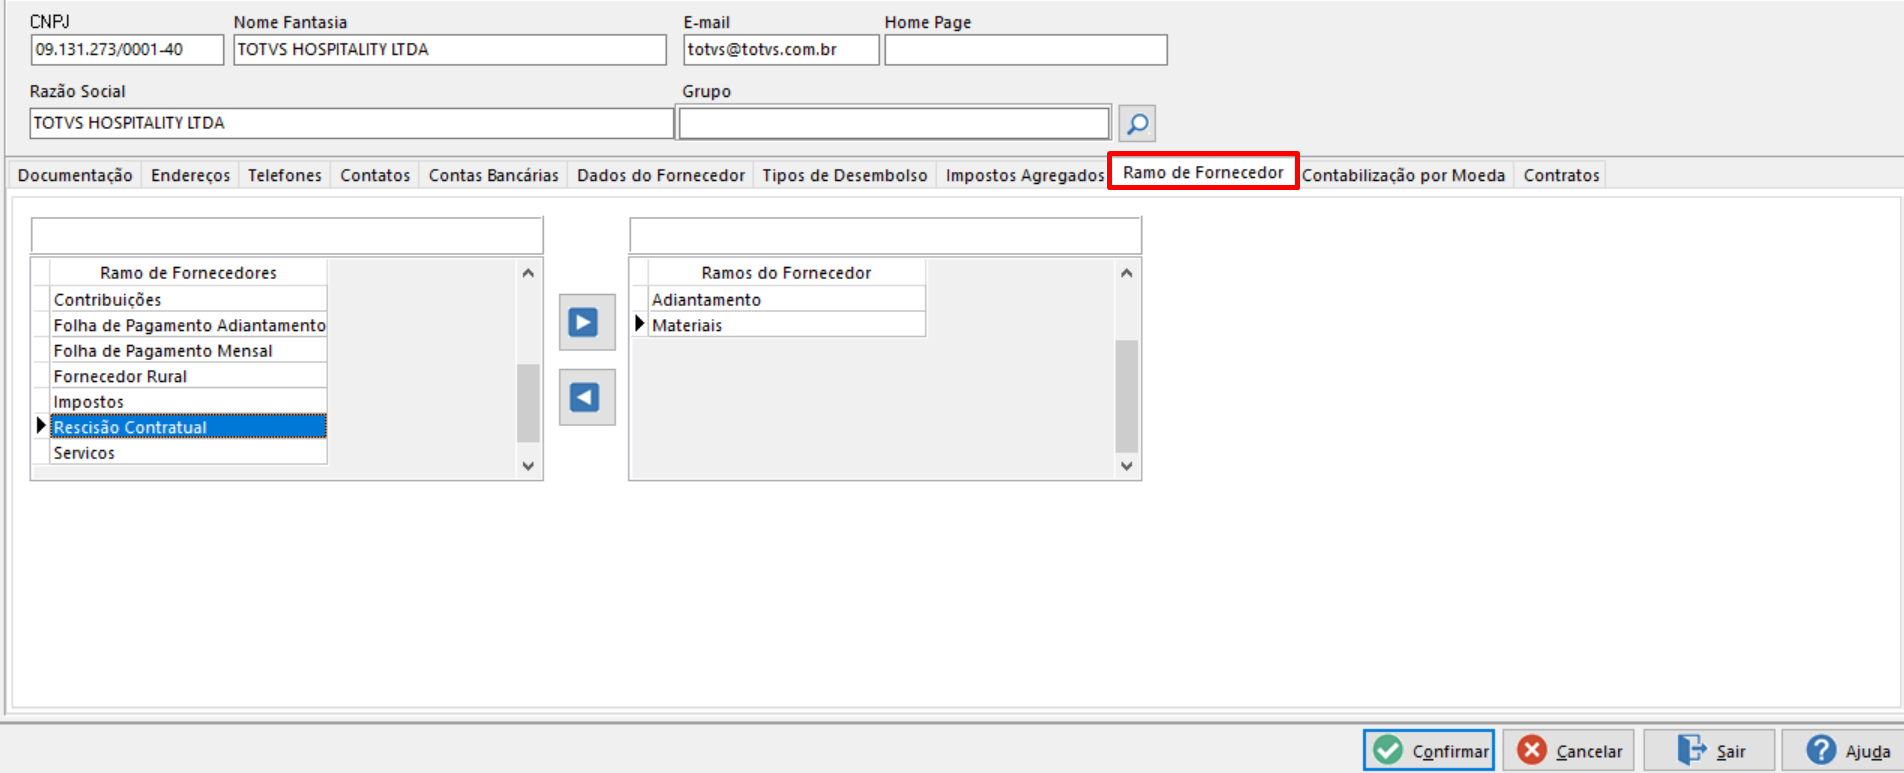The height and width of the screenshot is (773, 1904).
Task: Click the Grupo search magnifier icon
Action: tap(1137, 123)
